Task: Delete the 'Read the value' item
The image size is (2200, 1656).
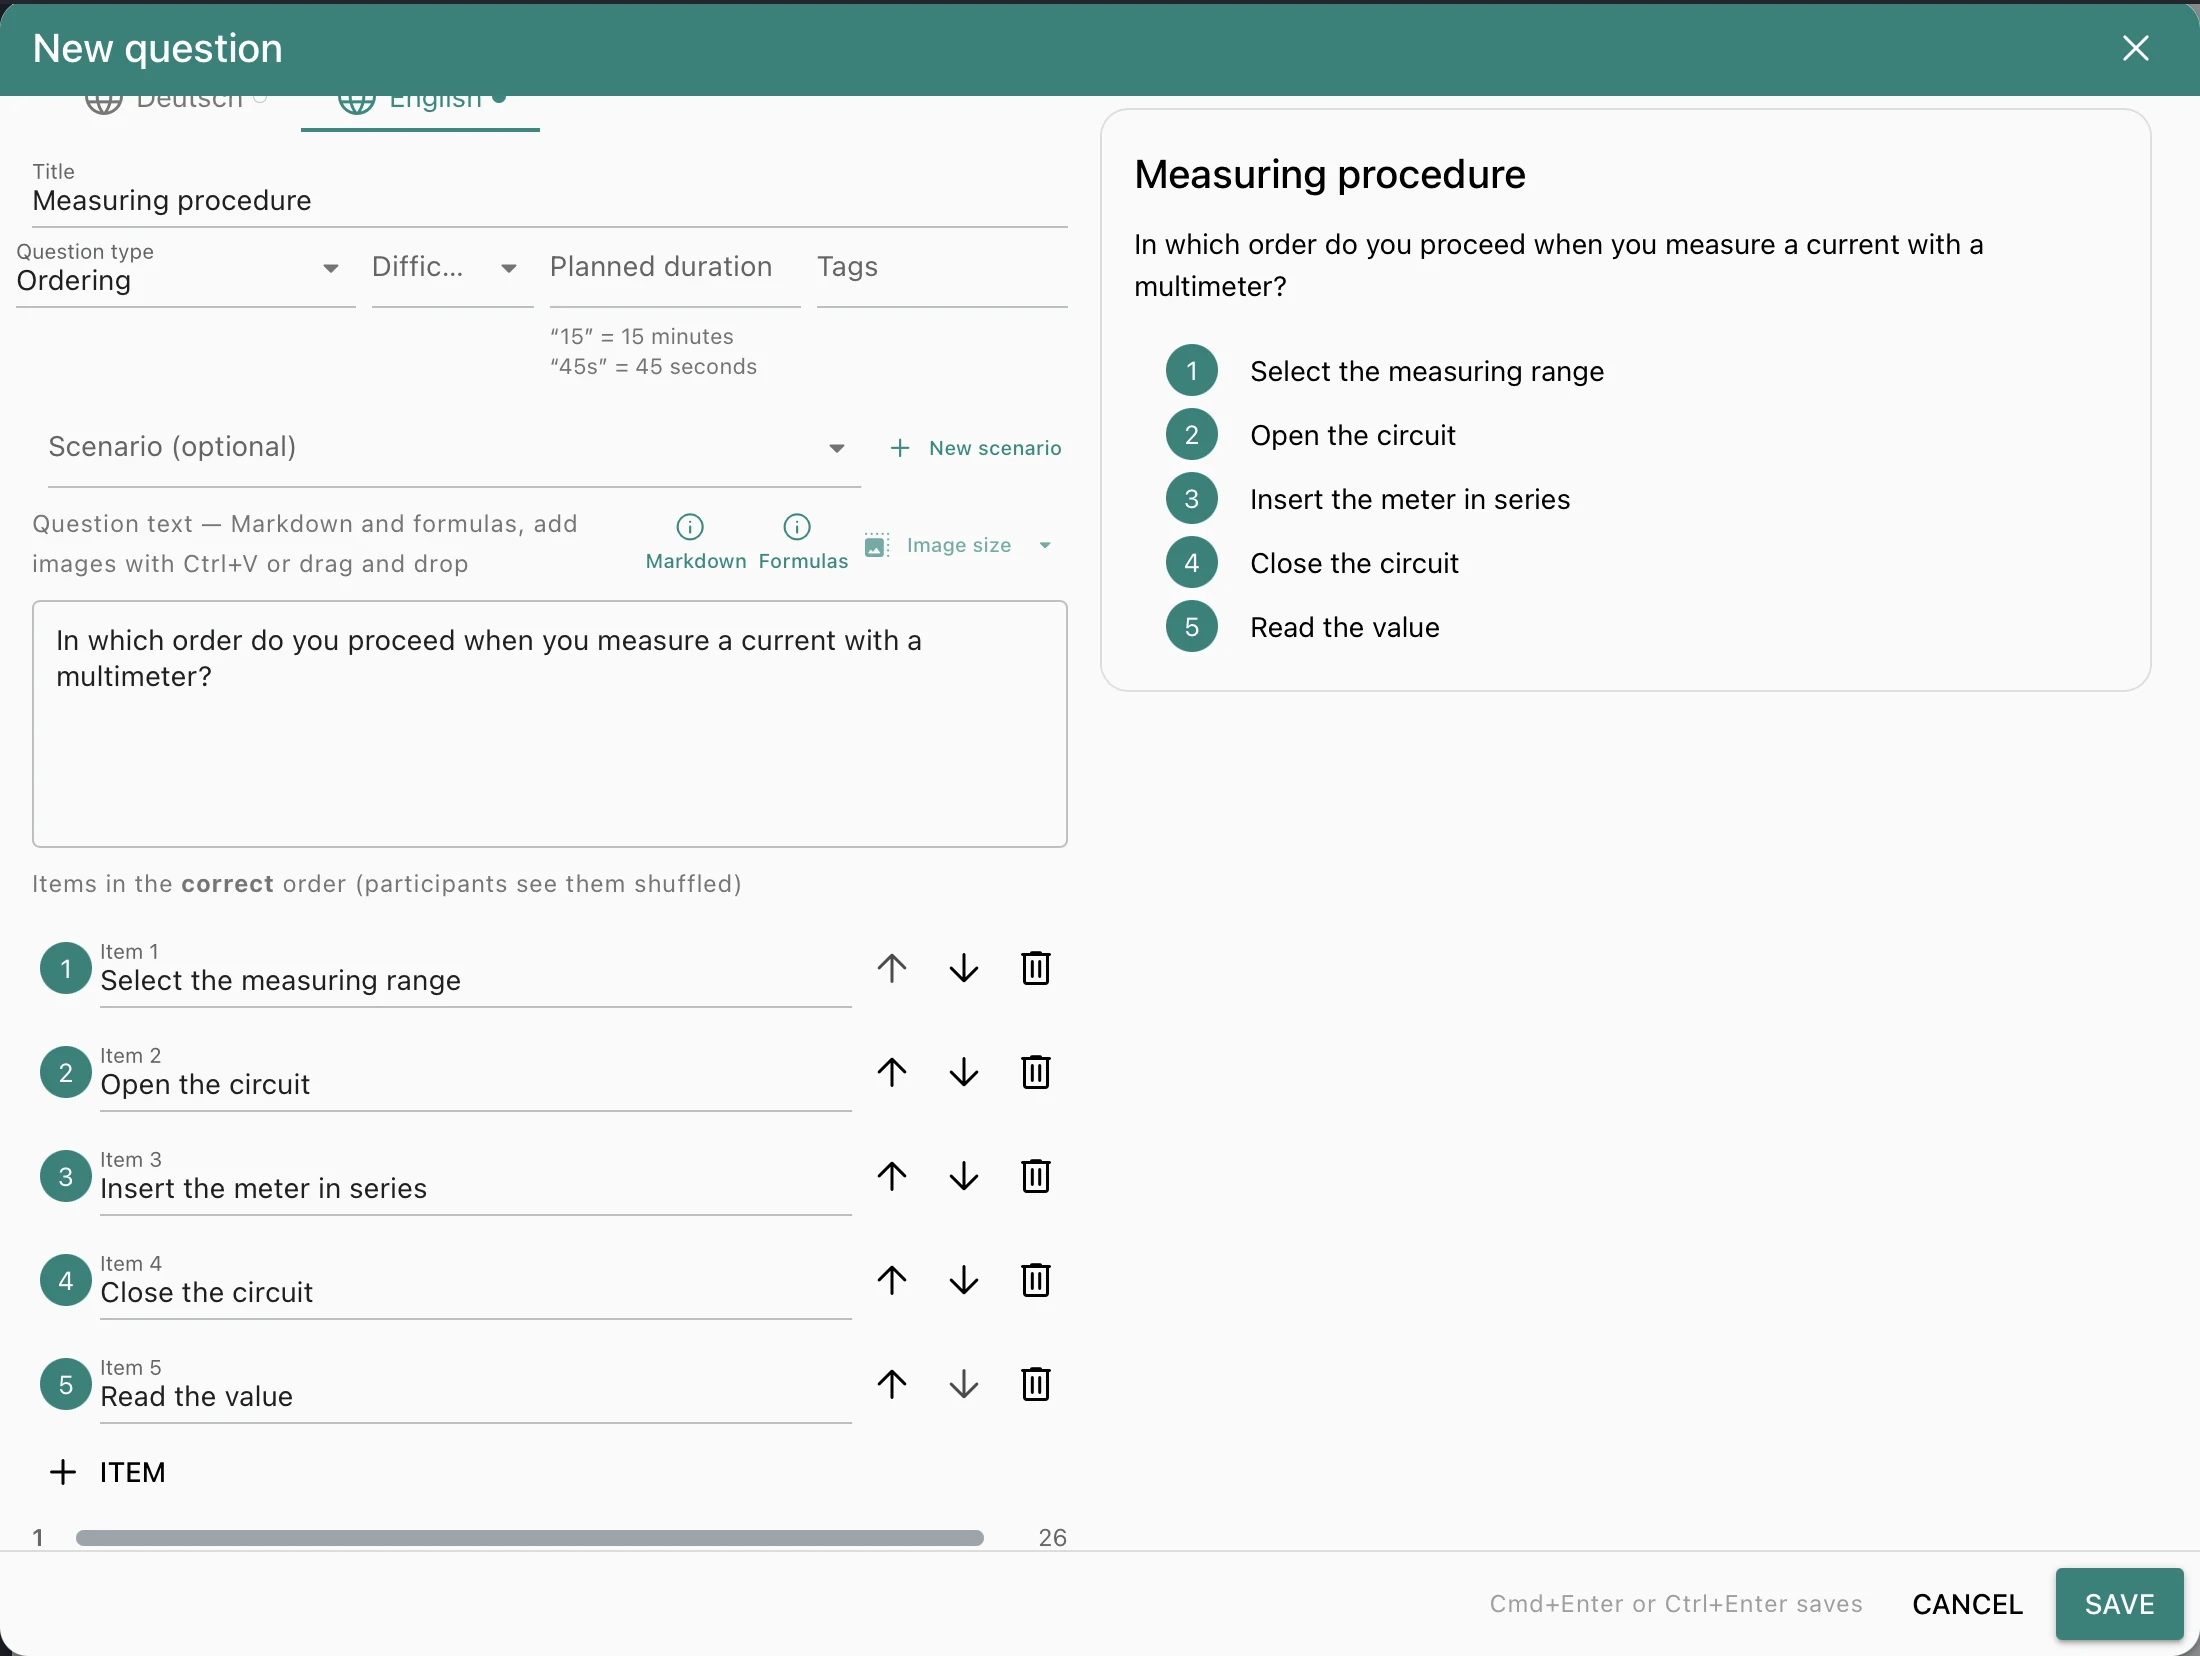Action: tap(1036, 1384)
